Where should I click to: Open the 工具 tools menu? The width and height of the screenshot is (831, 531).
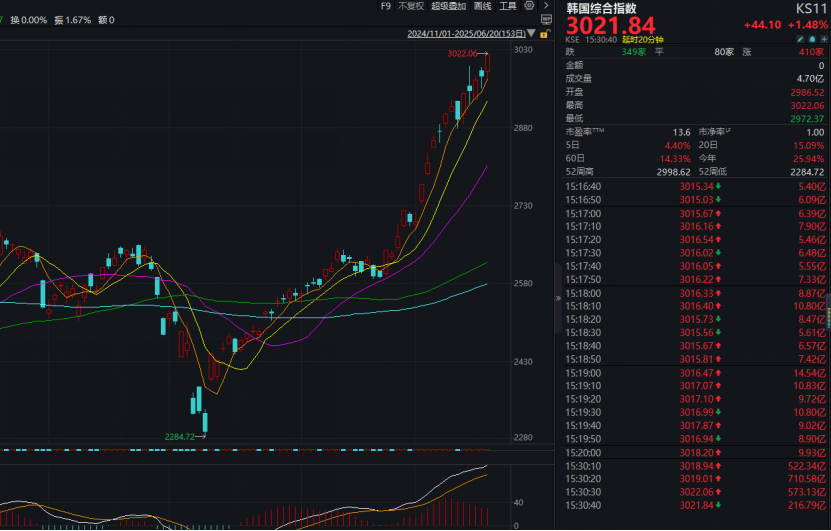point(508,6)
